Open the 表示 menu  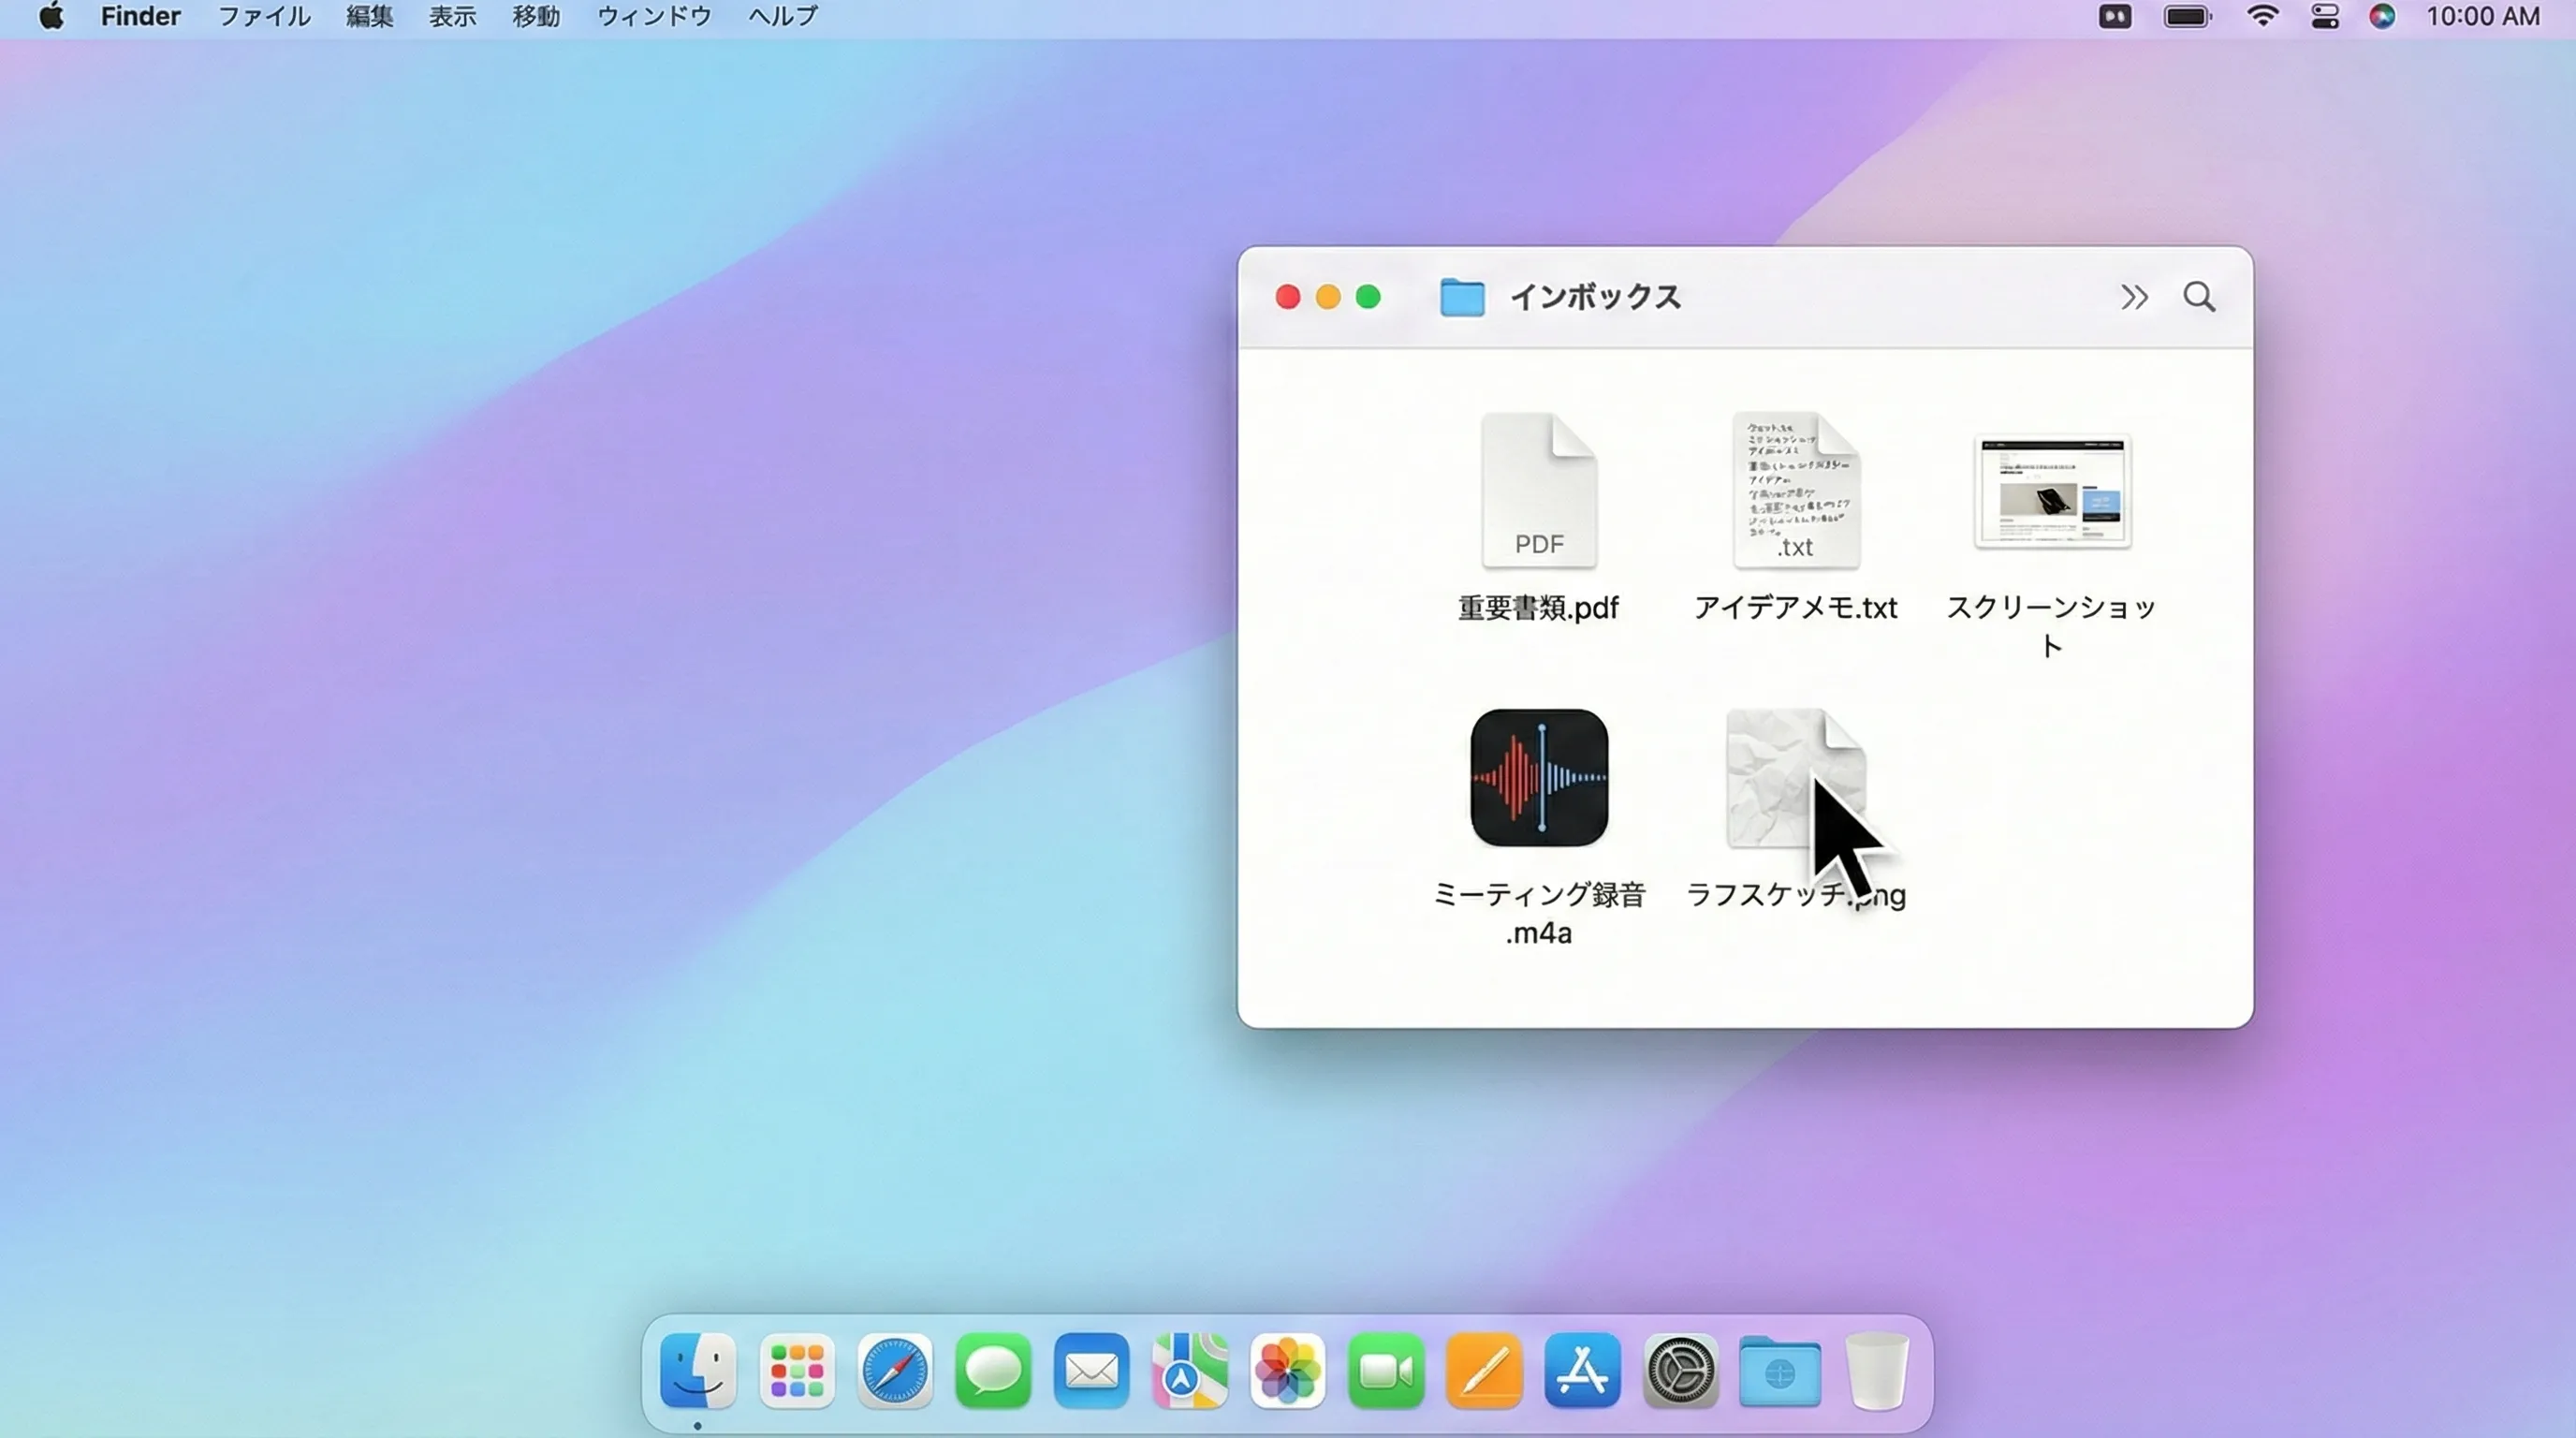tap(451, 16)
